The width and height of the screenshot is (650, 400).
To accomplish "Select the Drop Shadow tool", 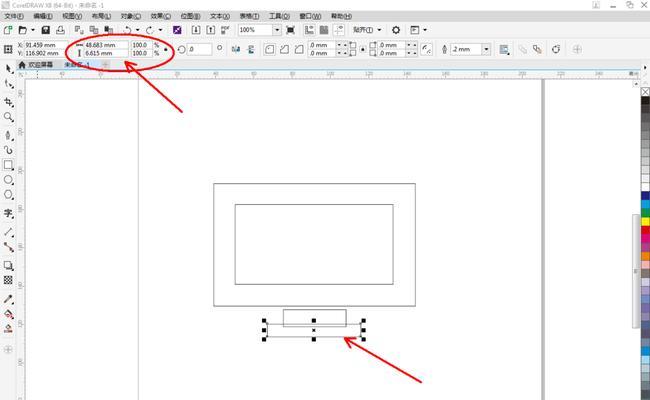I will pos(9,265).
